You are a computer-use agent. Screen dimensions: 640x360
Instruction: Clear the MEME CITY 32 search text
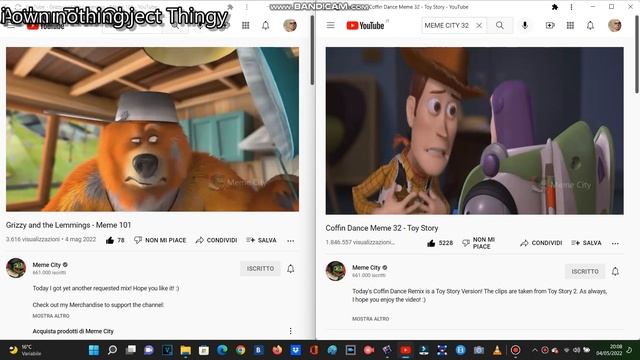pyautogui.click(x=479, y=25)
